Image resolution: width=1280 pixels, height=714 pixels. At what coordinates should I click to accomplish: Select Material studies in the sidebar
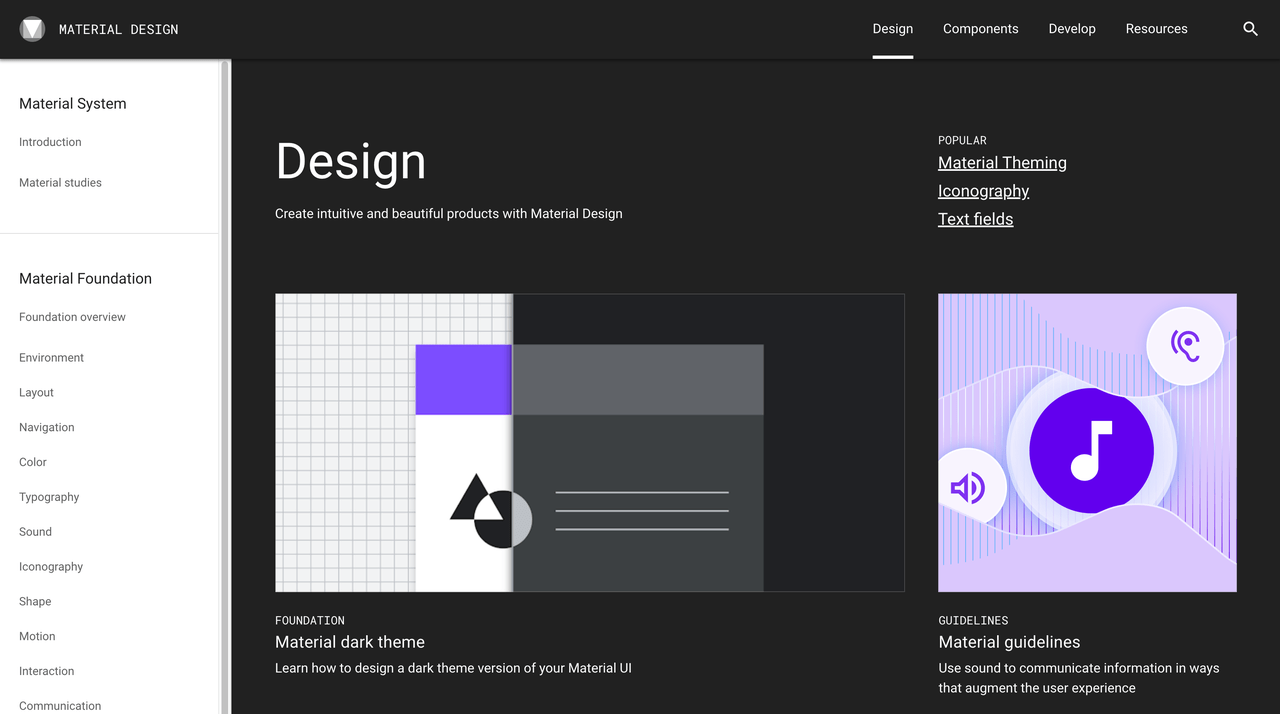point(60,183)
